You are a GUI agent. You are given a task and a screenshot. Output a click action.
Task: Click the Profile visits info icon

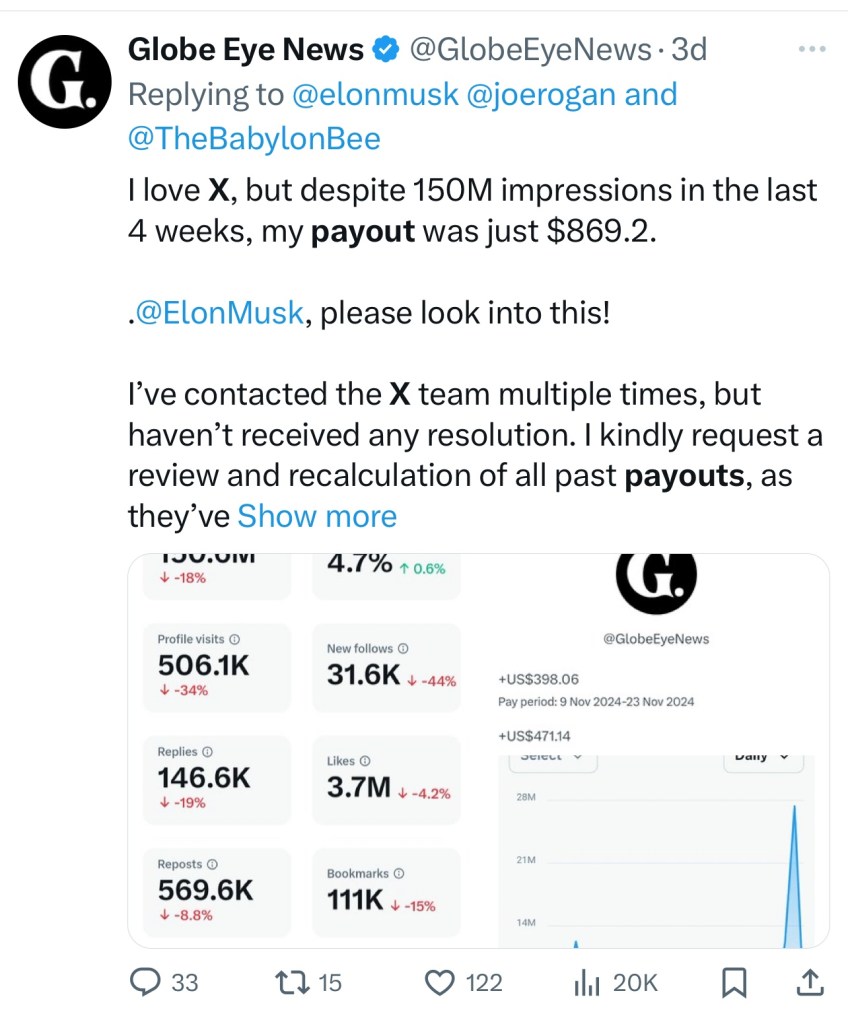click(235, 639)
